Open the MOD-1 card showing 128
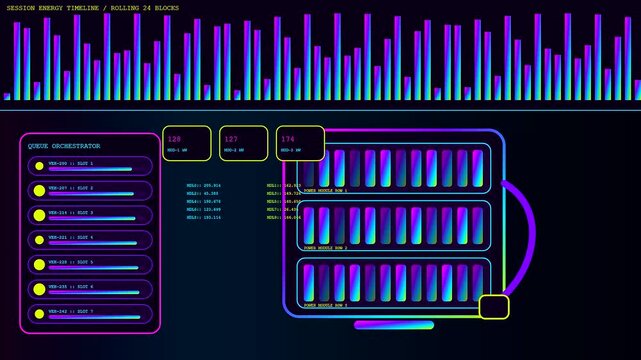 (x=187, y=143)
